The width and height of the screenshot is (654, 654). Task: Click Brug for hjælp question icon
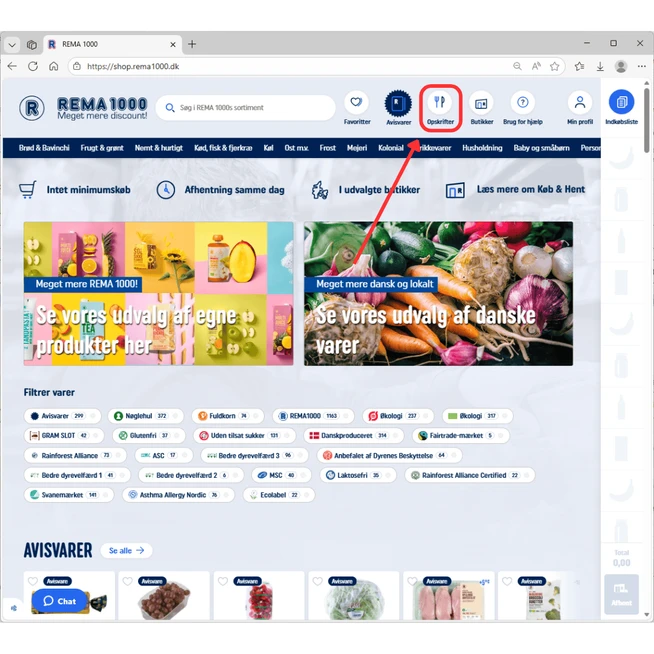point(522,103)
